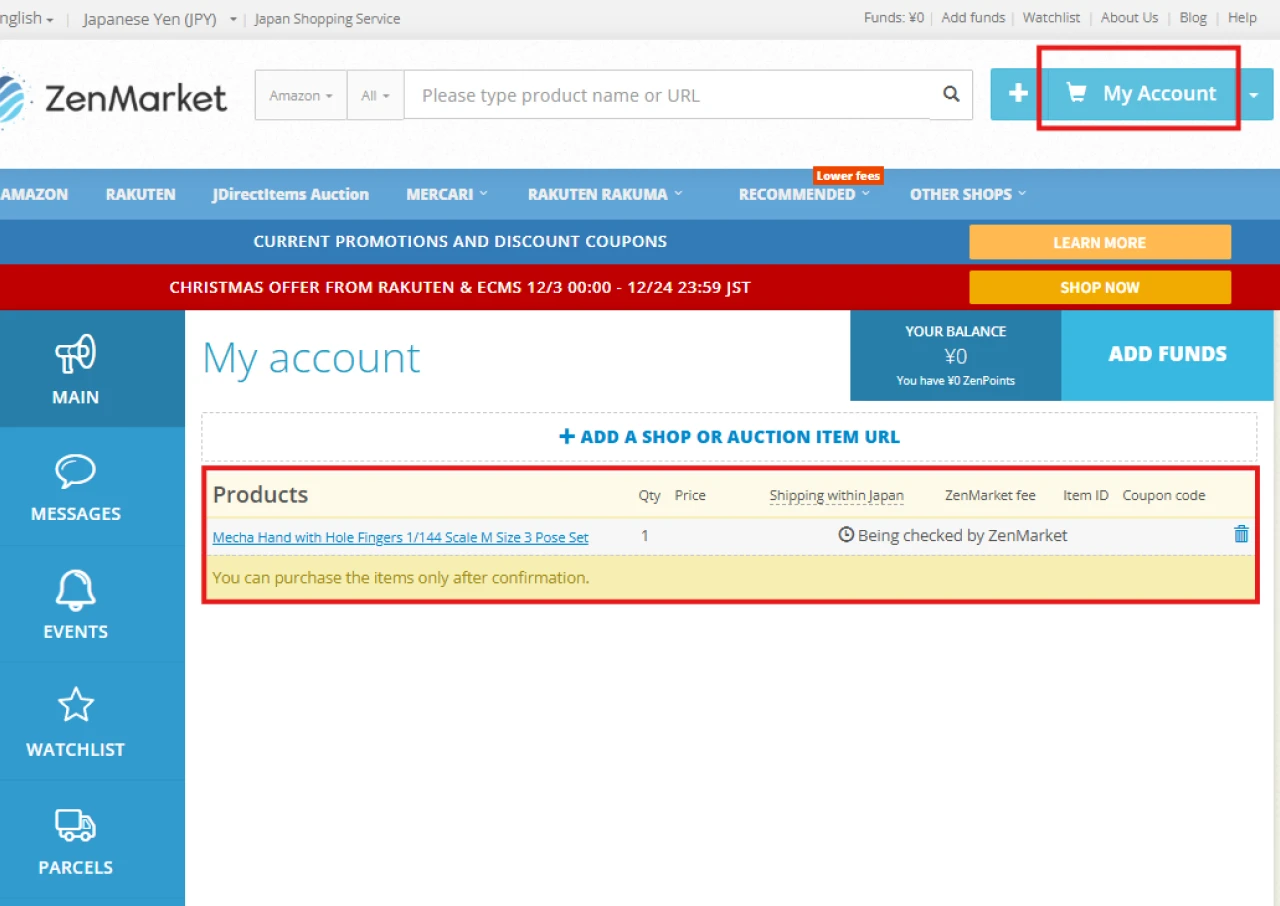Click Shipping within Japan column header
Image resolution: width=1280 pixels, height=906 pixels.
[836, 495]
